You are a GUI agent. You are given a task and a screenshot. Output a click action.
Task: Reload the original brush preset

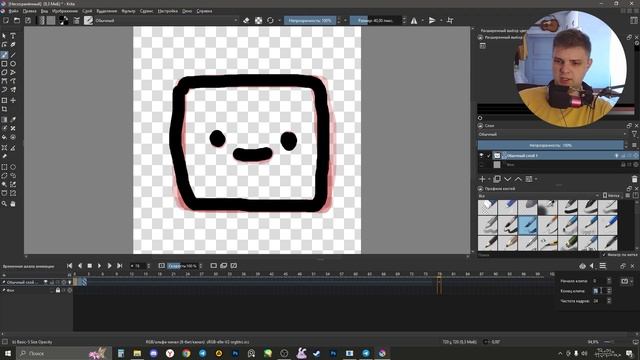click(x=270, y=20)
